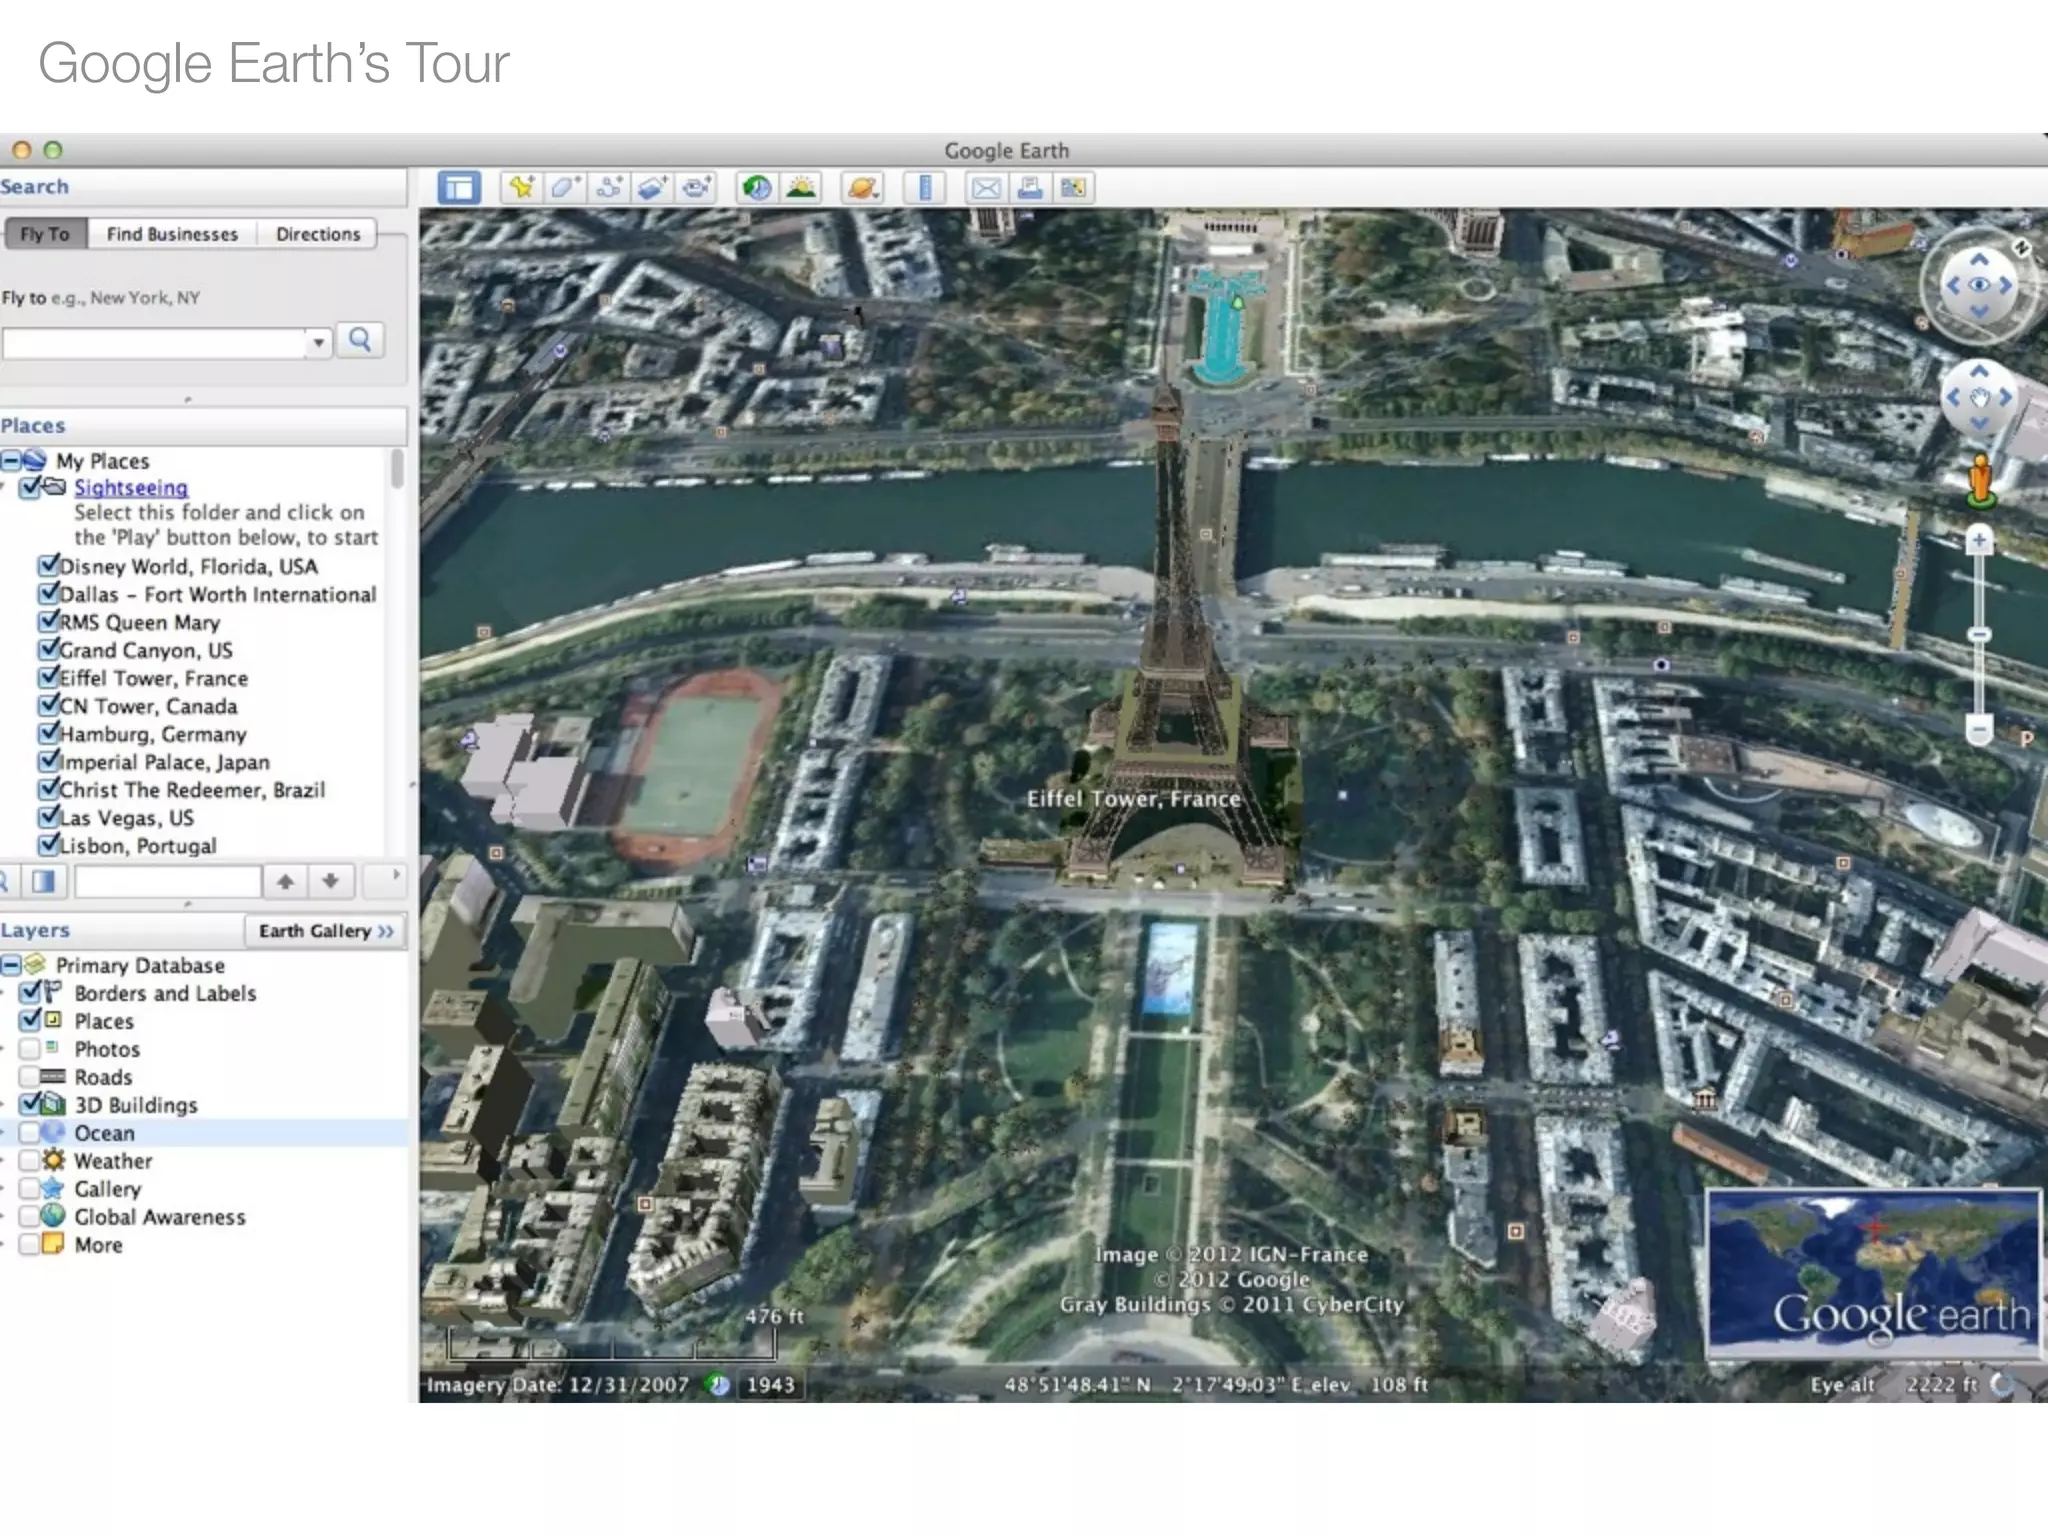The height and width of the screenshot is (1536, 2048).
Task: Show historical imagery clock icon
Action: click(x=757, y=187)
